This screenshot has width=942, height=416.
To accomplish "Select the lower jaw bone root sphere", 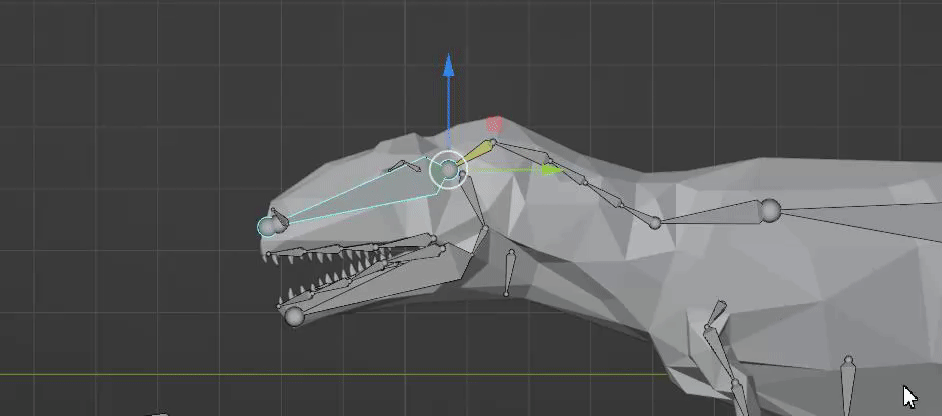I will 294,316.
